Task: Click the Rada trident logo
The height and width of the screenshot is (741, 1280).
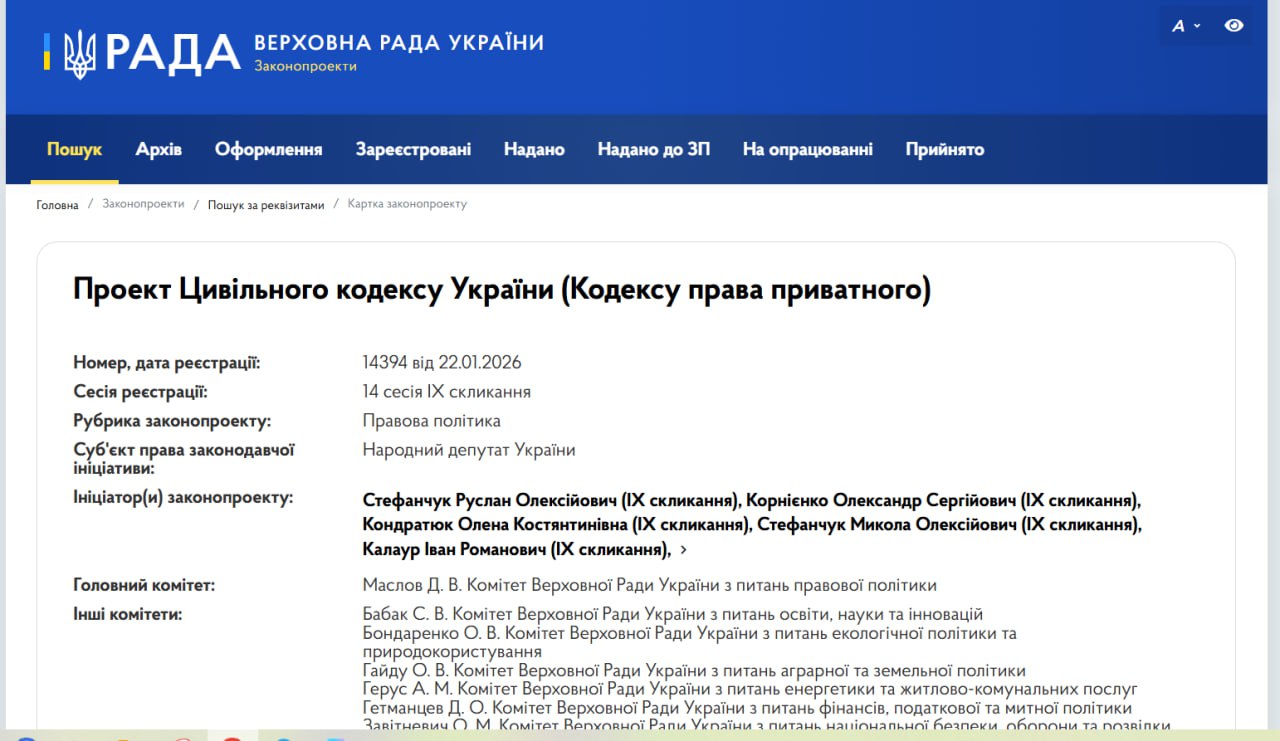Action: tap(80, 53)
